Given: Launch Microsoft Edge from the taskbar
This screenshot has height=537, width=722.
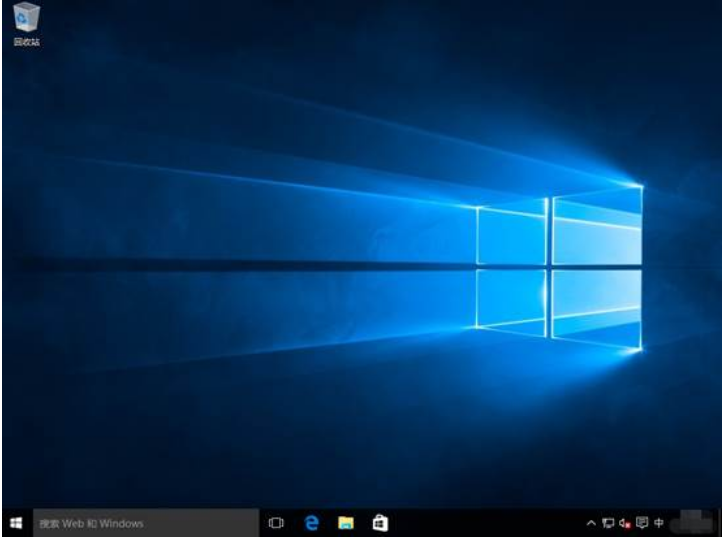Looking at the screenshot, I should point(311,523).
